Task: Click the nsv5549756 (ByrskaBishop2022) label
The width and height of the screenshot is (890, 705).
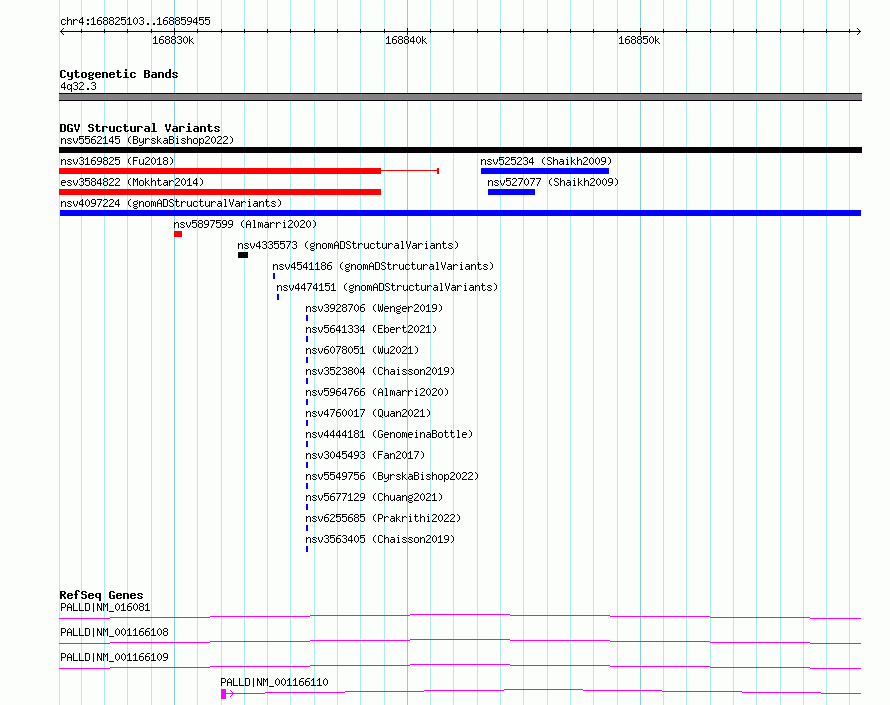Action: (x=392, y=476)
